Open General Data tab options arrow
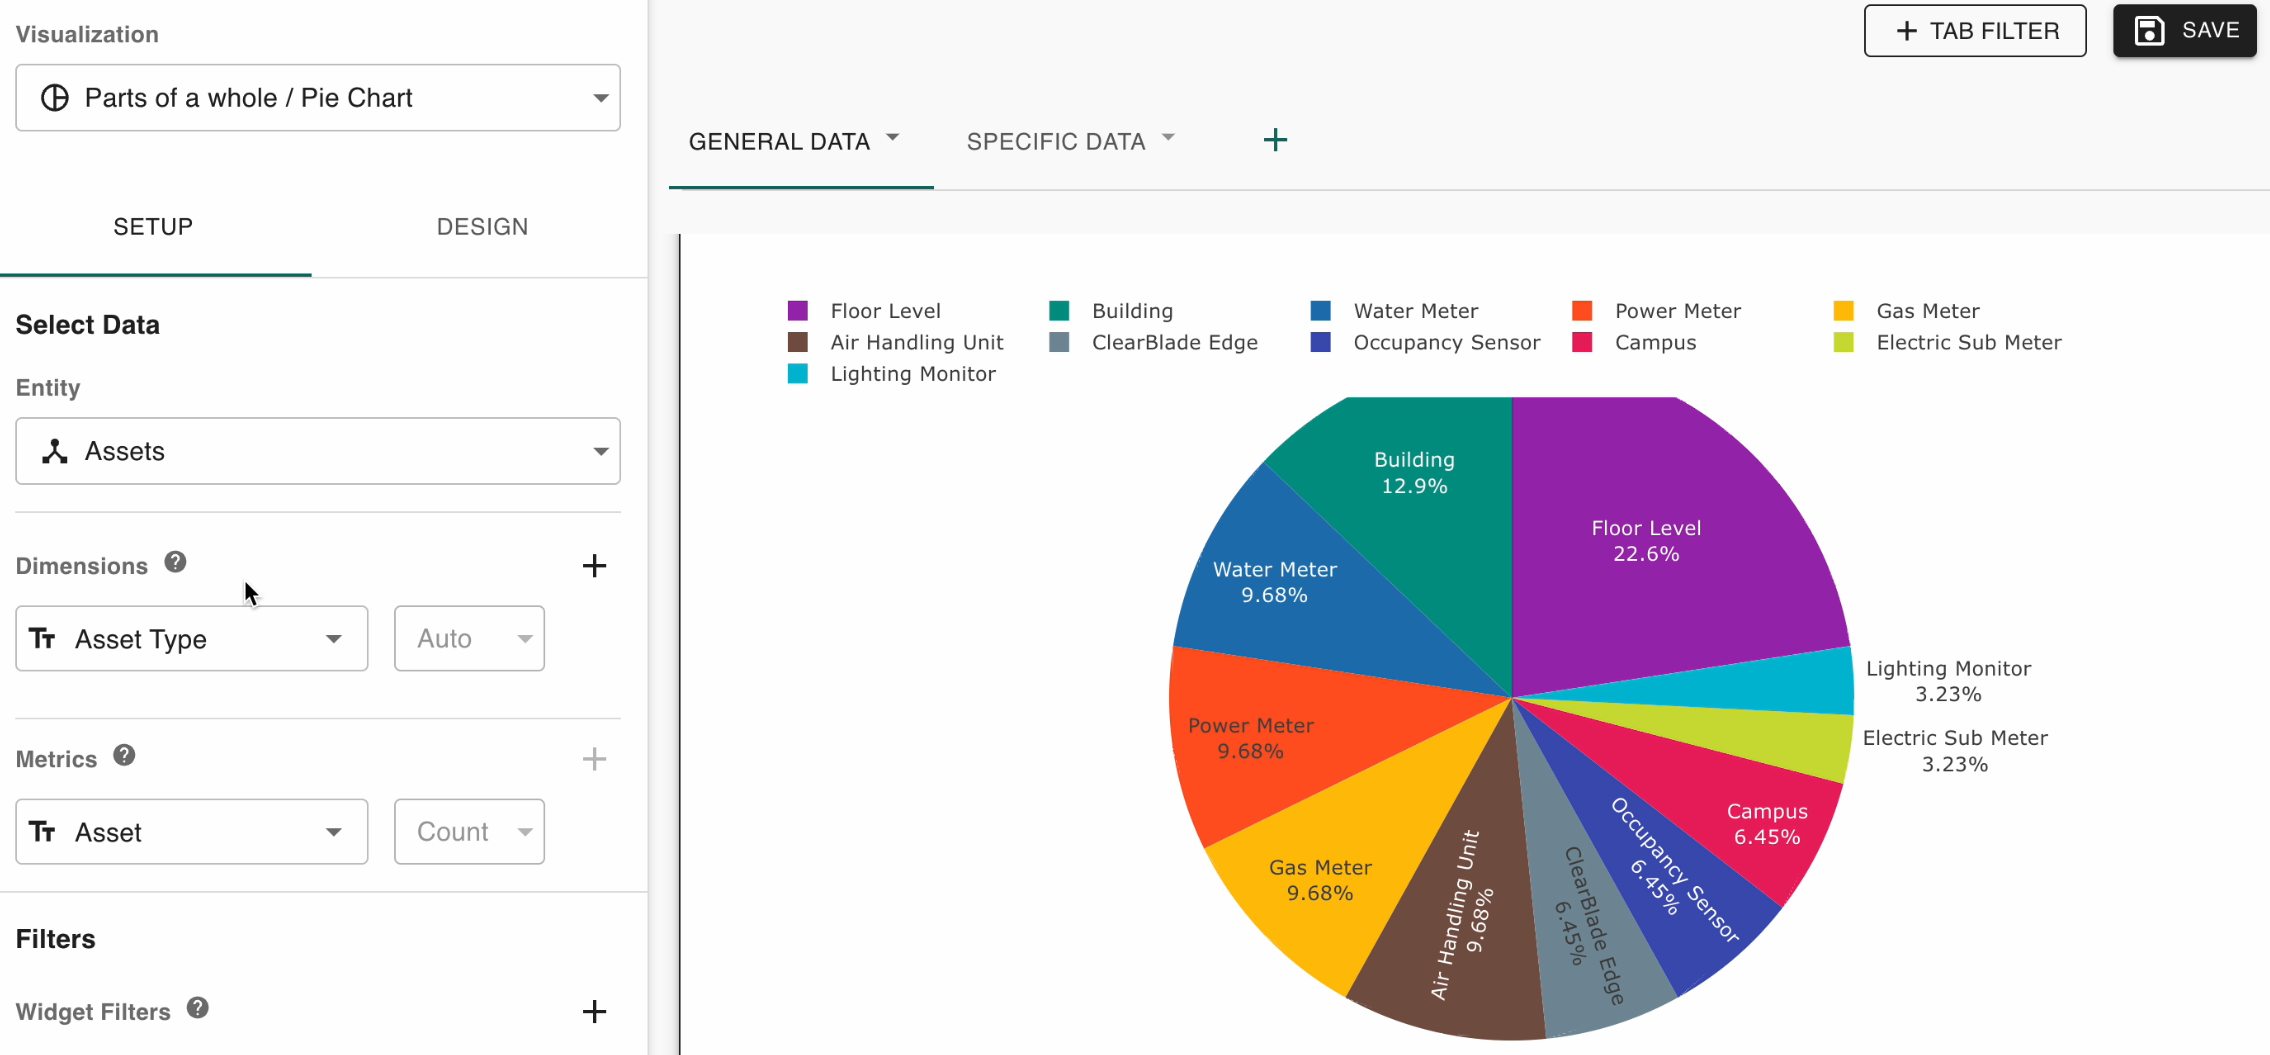The height and width of the screenshot is (1055, 2270). tap(893, 138)
